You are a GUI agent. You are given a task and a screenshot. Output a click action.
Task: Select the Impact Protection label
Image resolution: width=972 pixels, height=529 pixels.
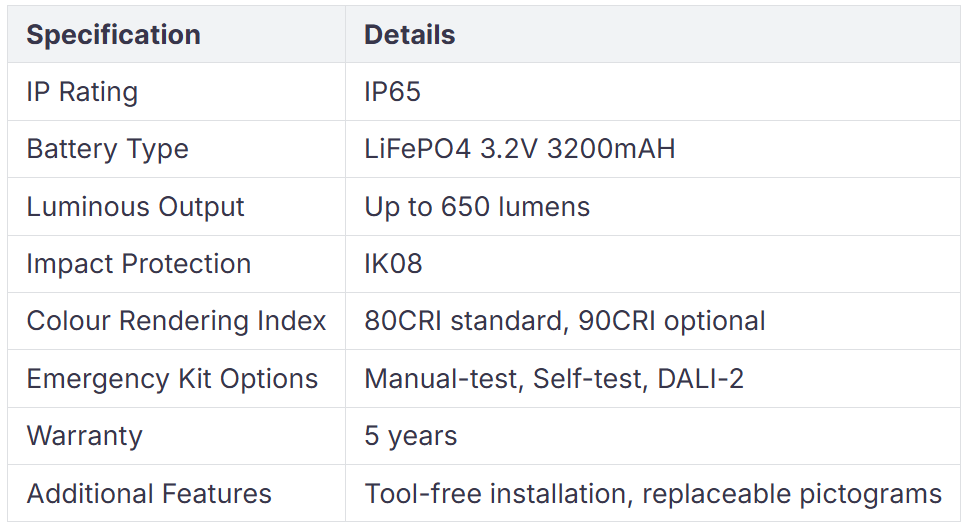(x=138, y=264)
